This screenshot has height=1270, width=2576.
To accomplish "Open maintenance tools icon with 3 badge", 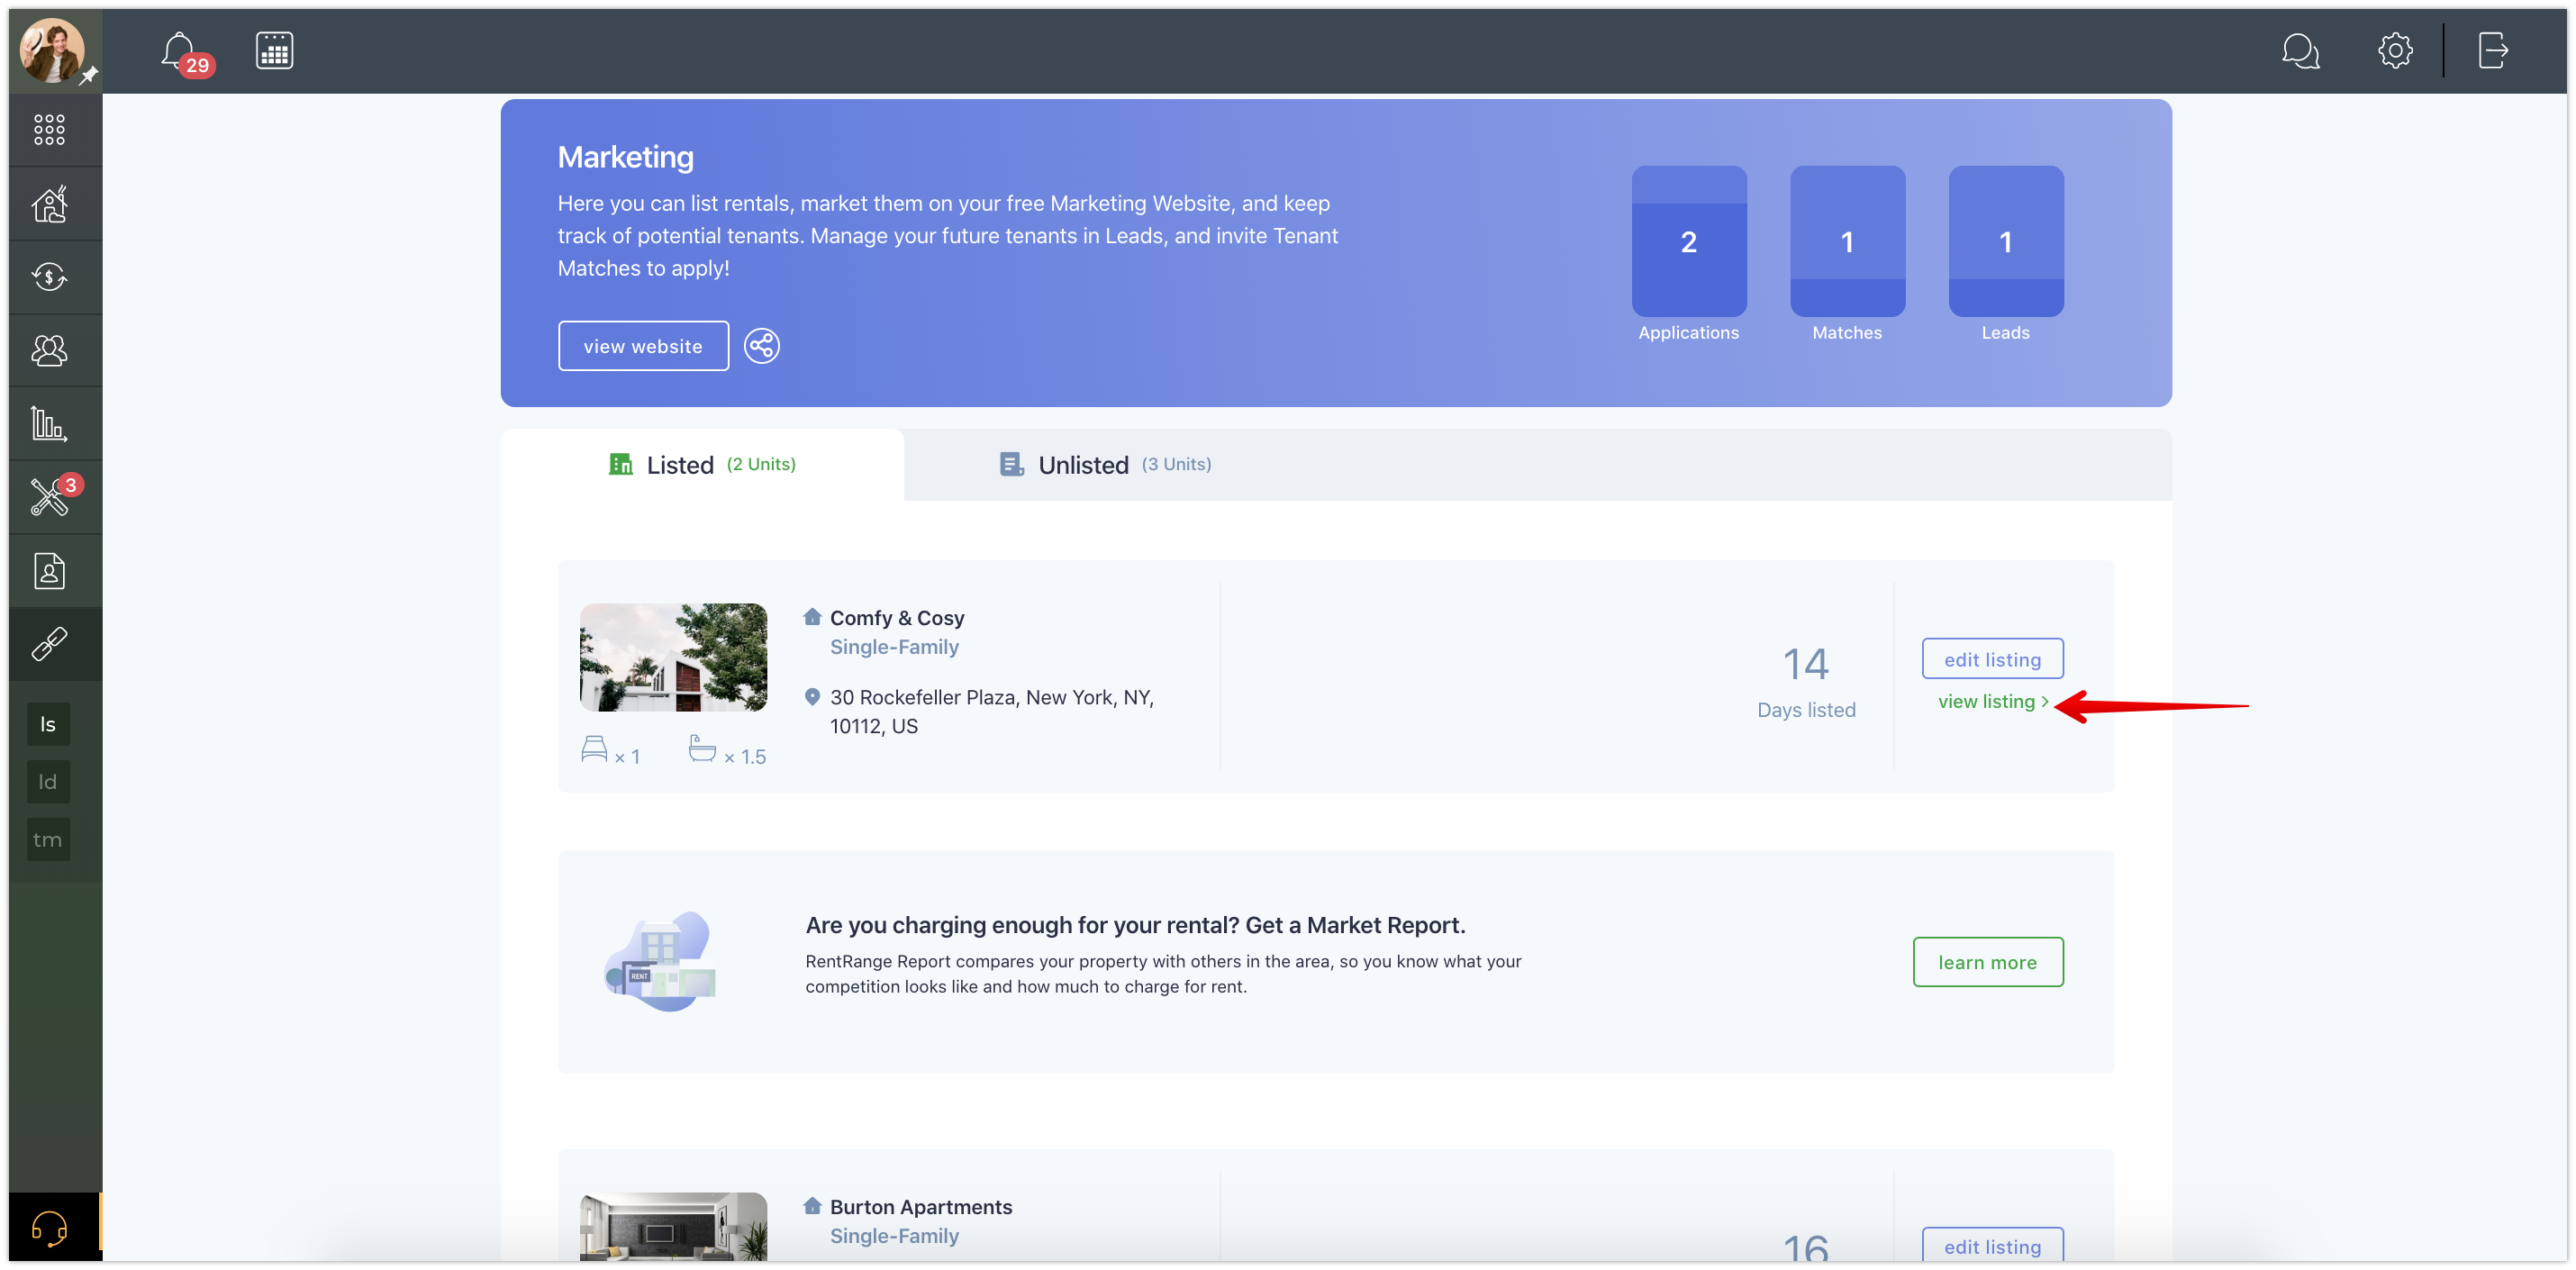I will (x=49, y=497).
